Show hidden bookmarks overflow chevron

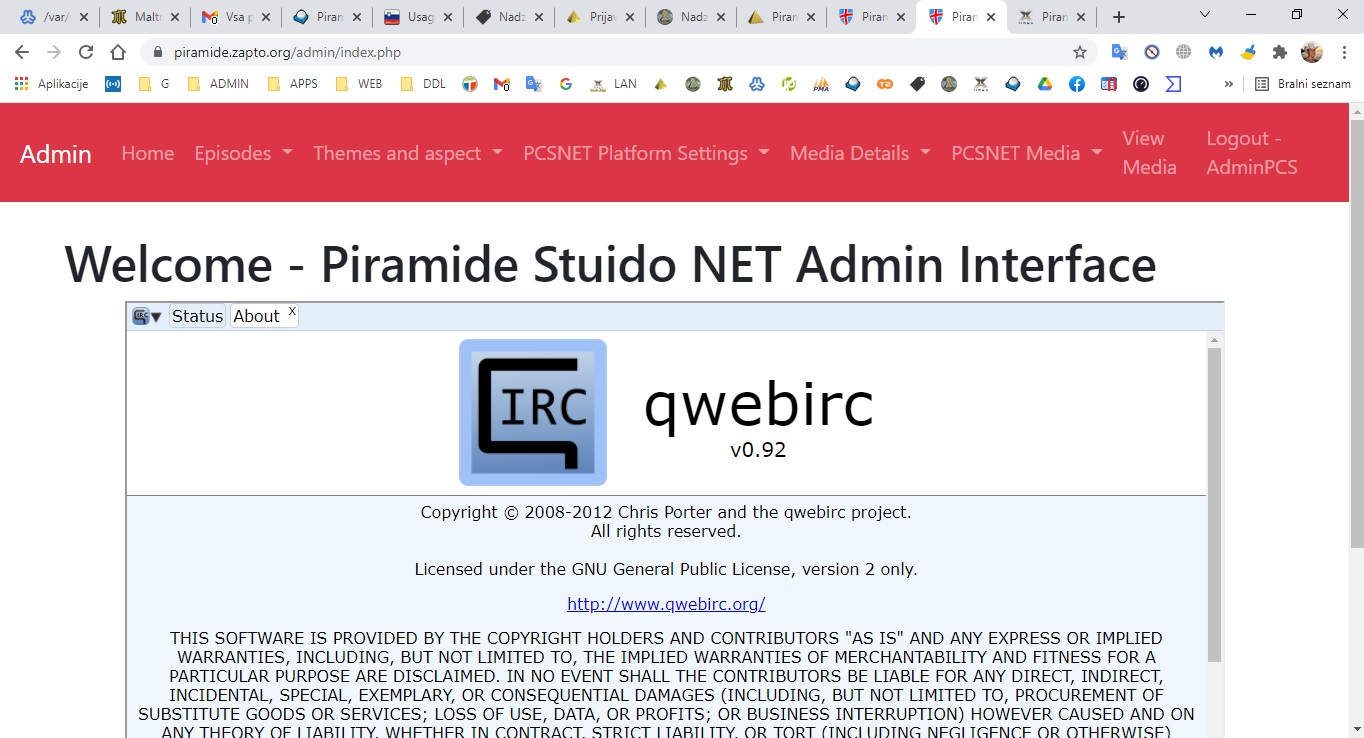[1229, 84]
